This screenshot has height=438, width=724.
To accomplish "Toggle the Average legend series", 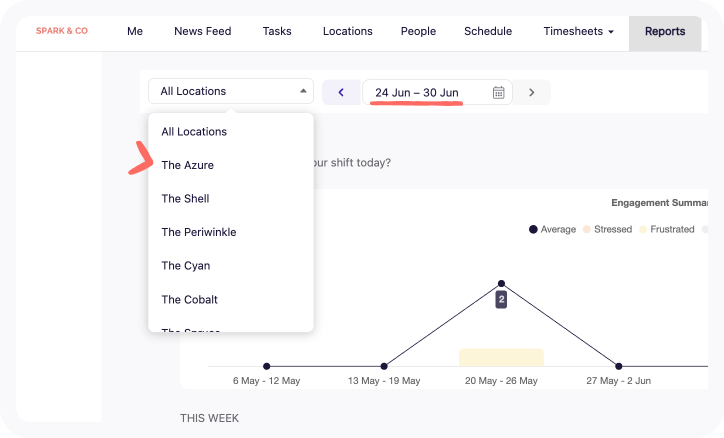I will 553,229.
